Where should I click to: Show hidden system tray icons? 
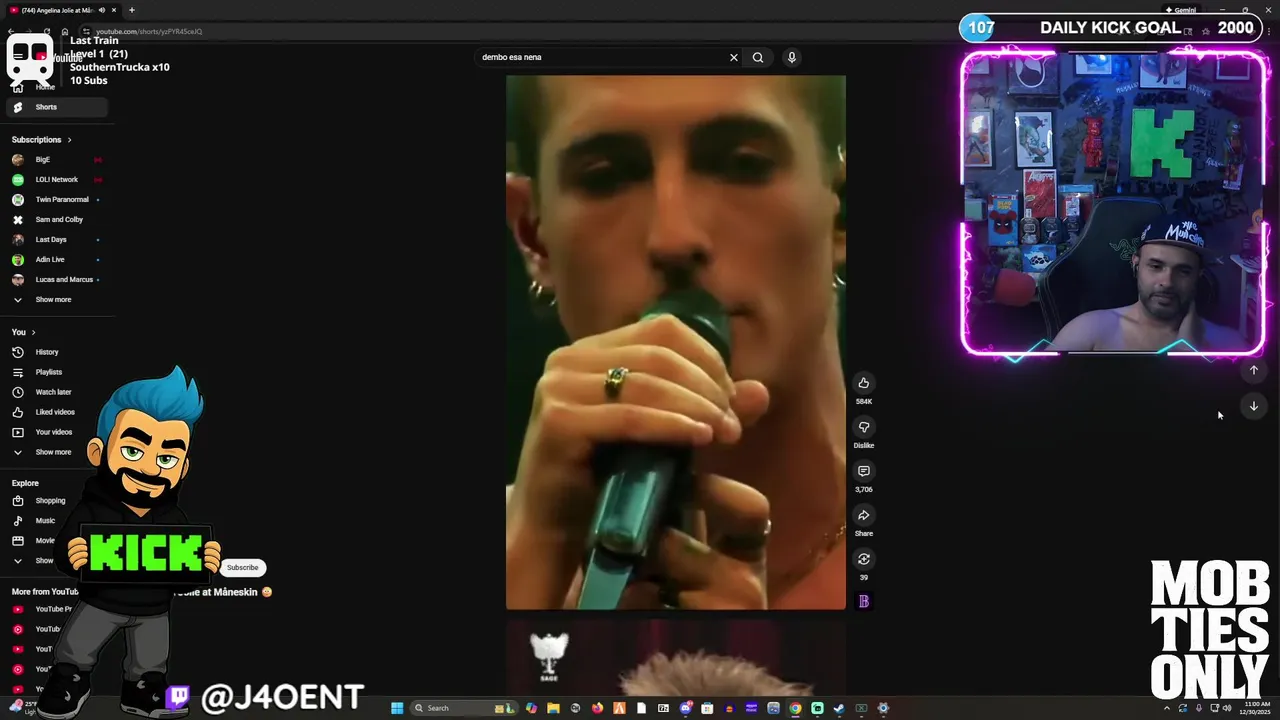pyautogui.click(x=1167, y=708)
